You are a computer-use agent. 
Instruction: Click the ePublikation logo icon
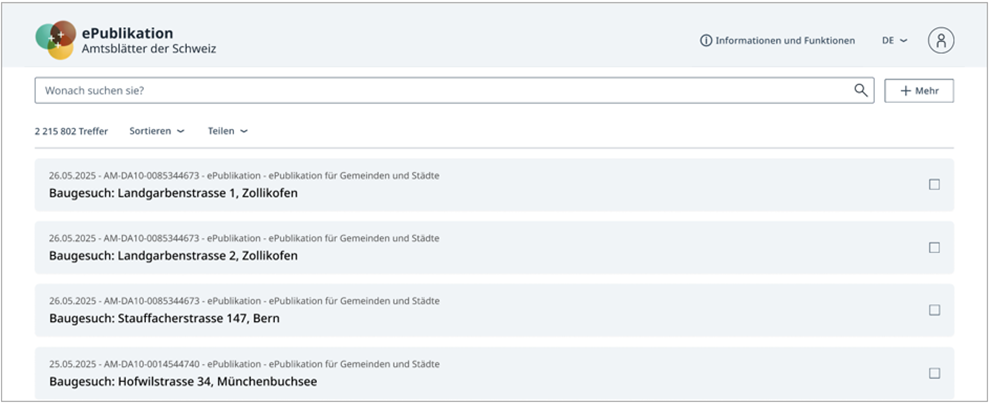click(x=55, y=40)
